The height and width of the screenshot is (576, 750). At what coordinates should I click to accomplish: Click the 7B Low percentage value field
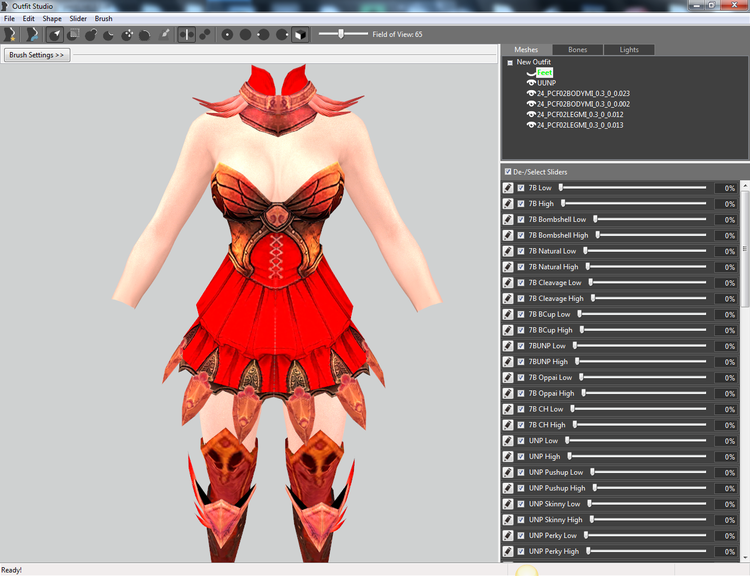click(725, 188)
